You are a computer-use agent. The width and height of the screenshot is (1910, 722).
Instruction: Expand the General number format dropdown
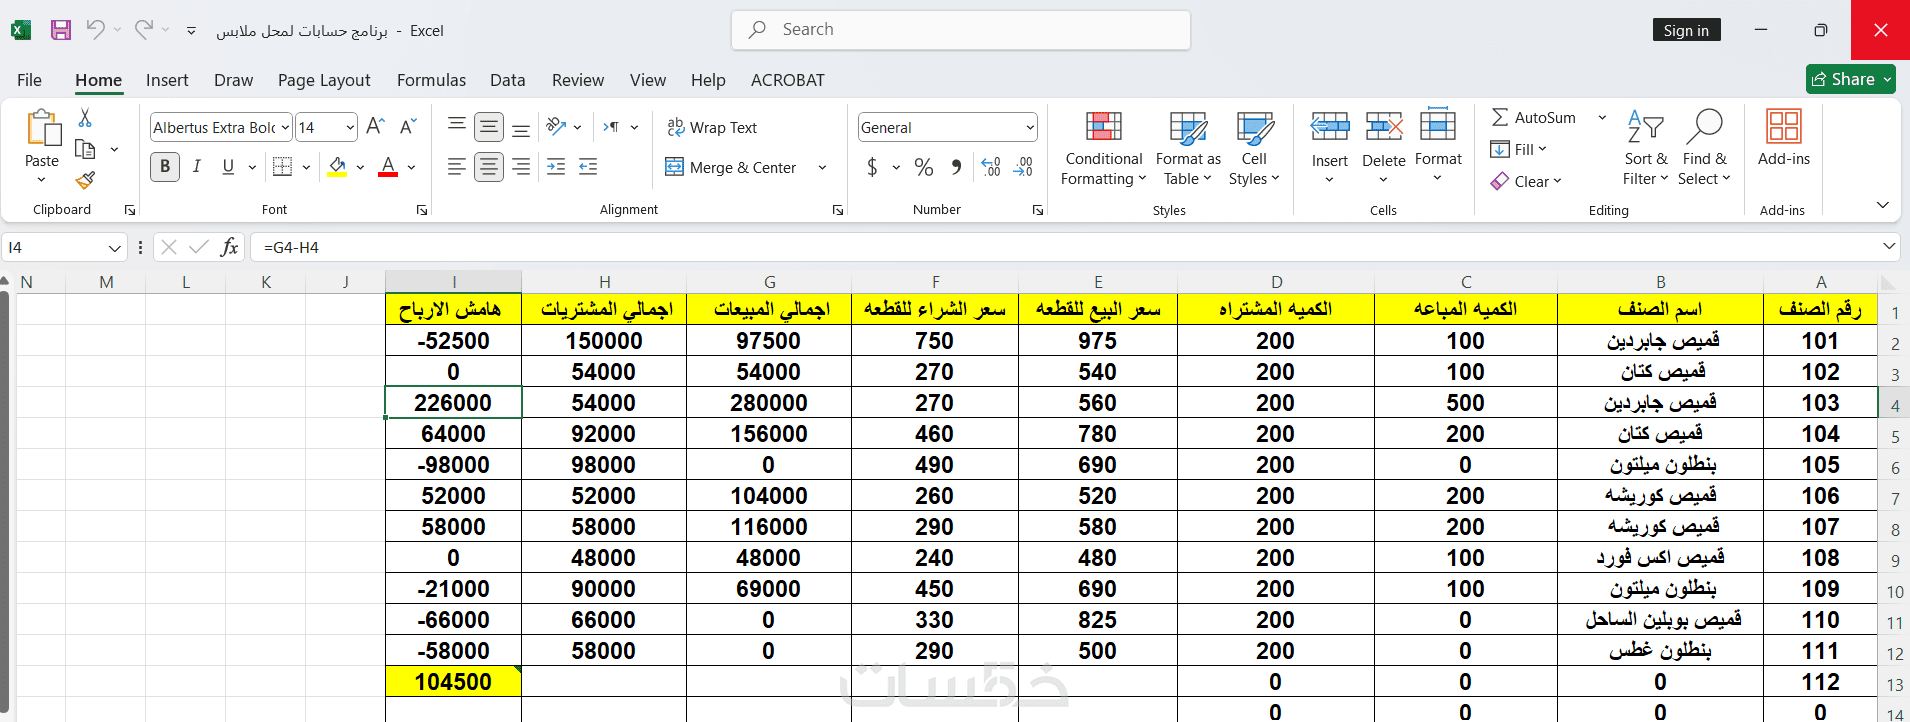1029,127
